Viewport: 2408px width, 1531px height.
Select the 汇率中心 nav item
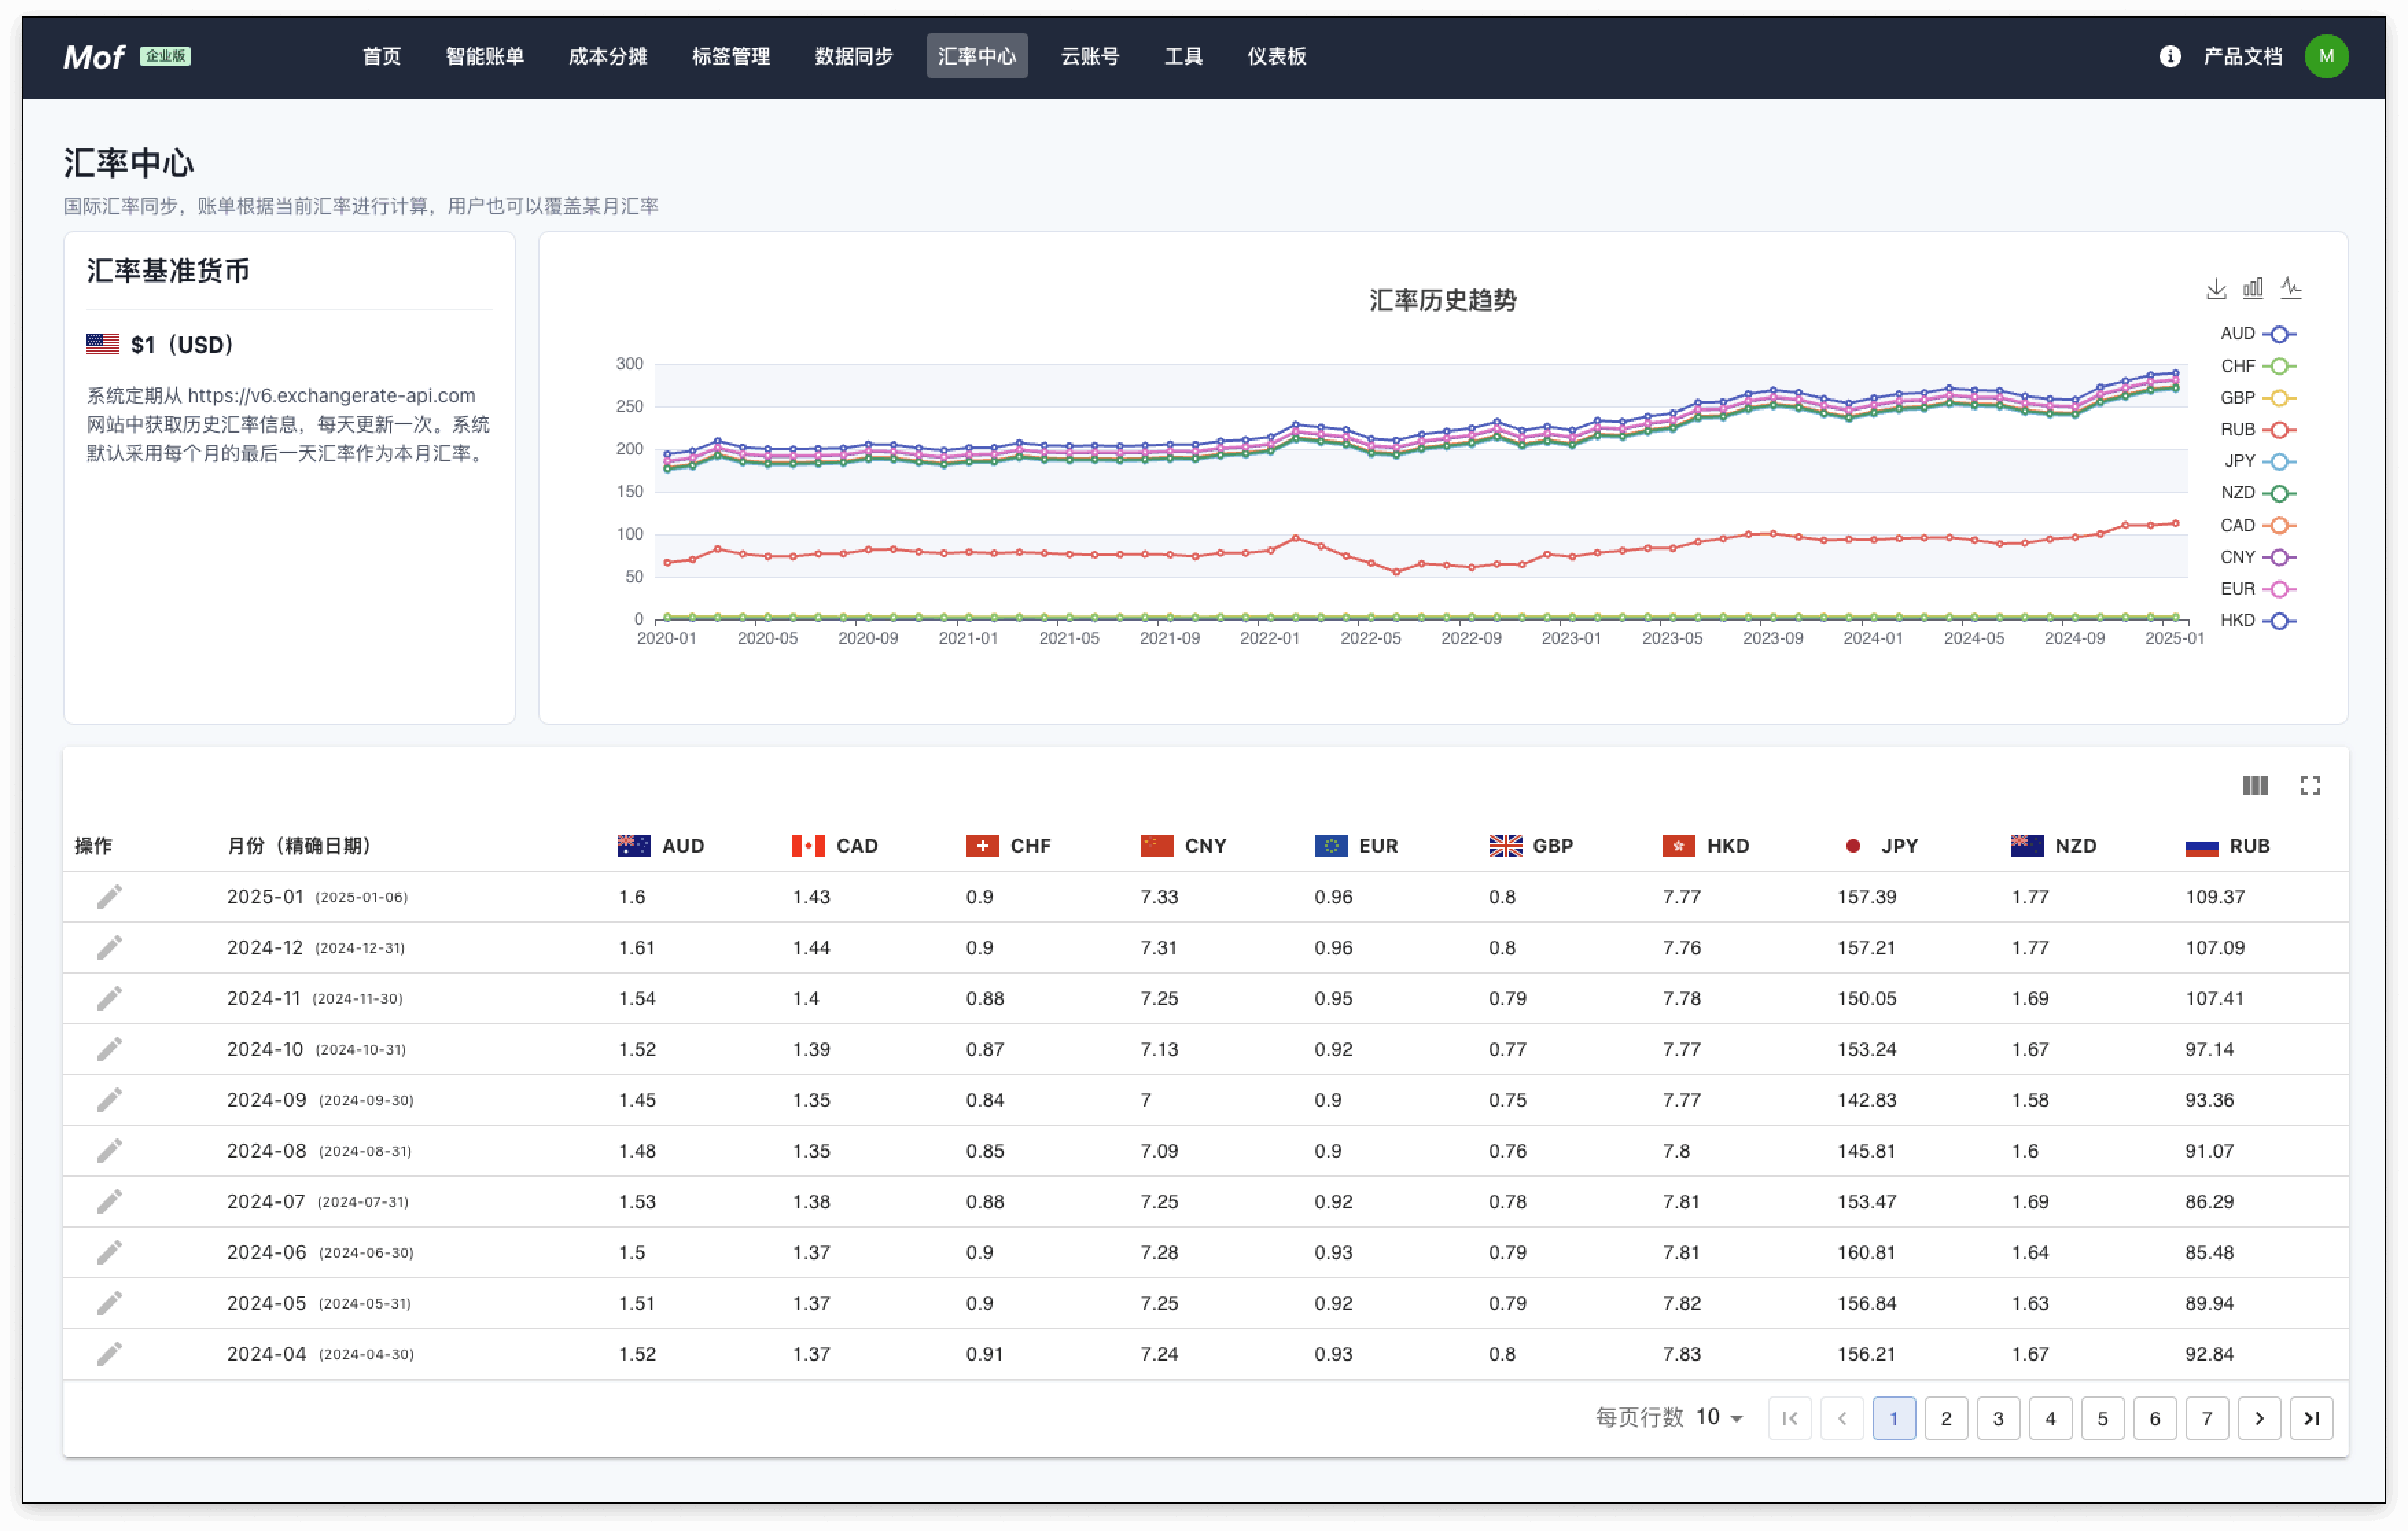976,56
